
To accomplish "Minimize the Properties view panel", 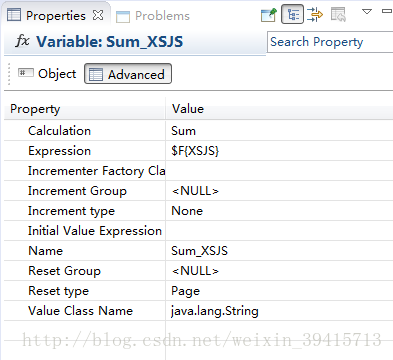I will [x=387, y=11].
